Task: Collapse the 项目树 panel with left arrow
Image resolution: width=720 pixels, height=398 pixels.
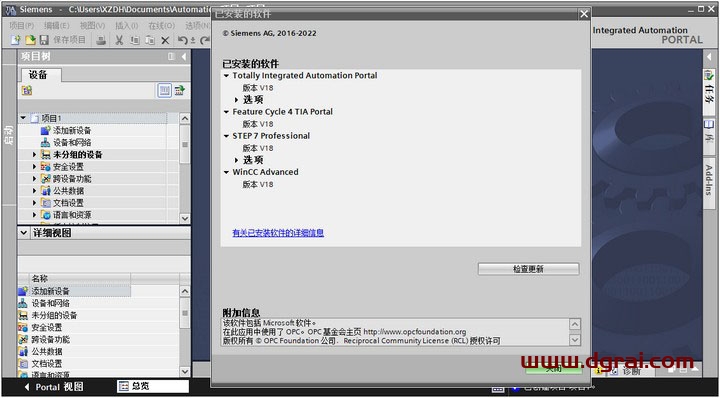Action: pyautogui.click(x=183, y=56)
